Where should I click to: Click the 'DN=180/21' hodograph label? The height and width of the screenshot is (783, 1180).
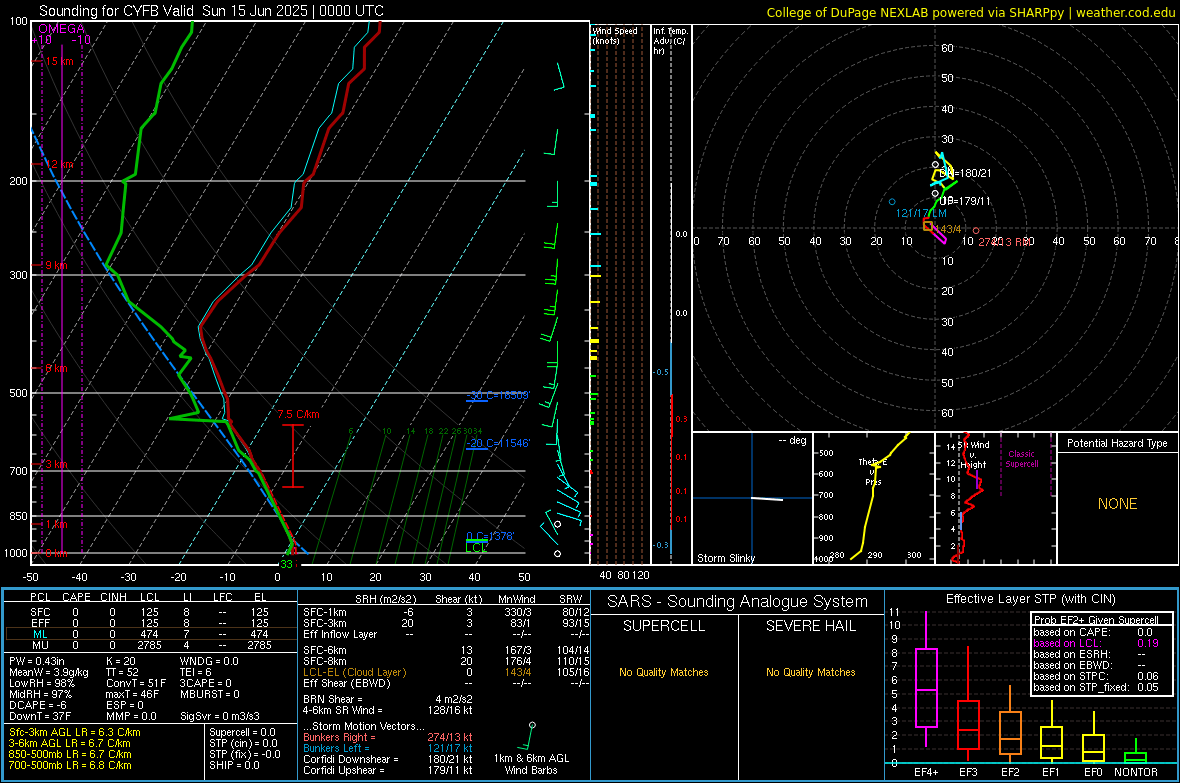(966, 173)
